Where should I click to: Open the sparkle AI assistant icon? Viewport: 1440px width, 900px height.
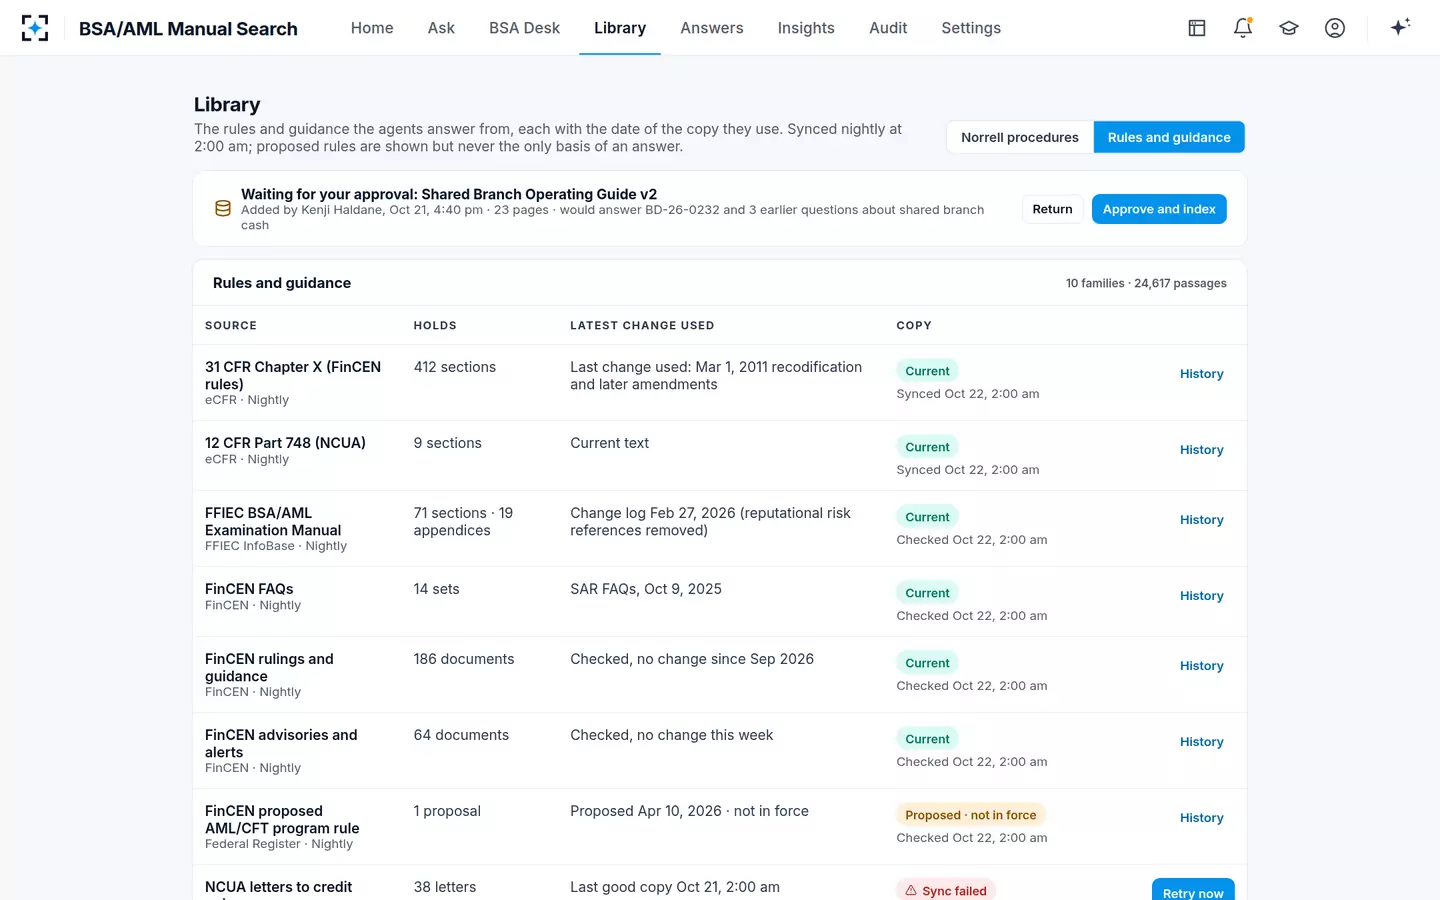coord(1400,27)
